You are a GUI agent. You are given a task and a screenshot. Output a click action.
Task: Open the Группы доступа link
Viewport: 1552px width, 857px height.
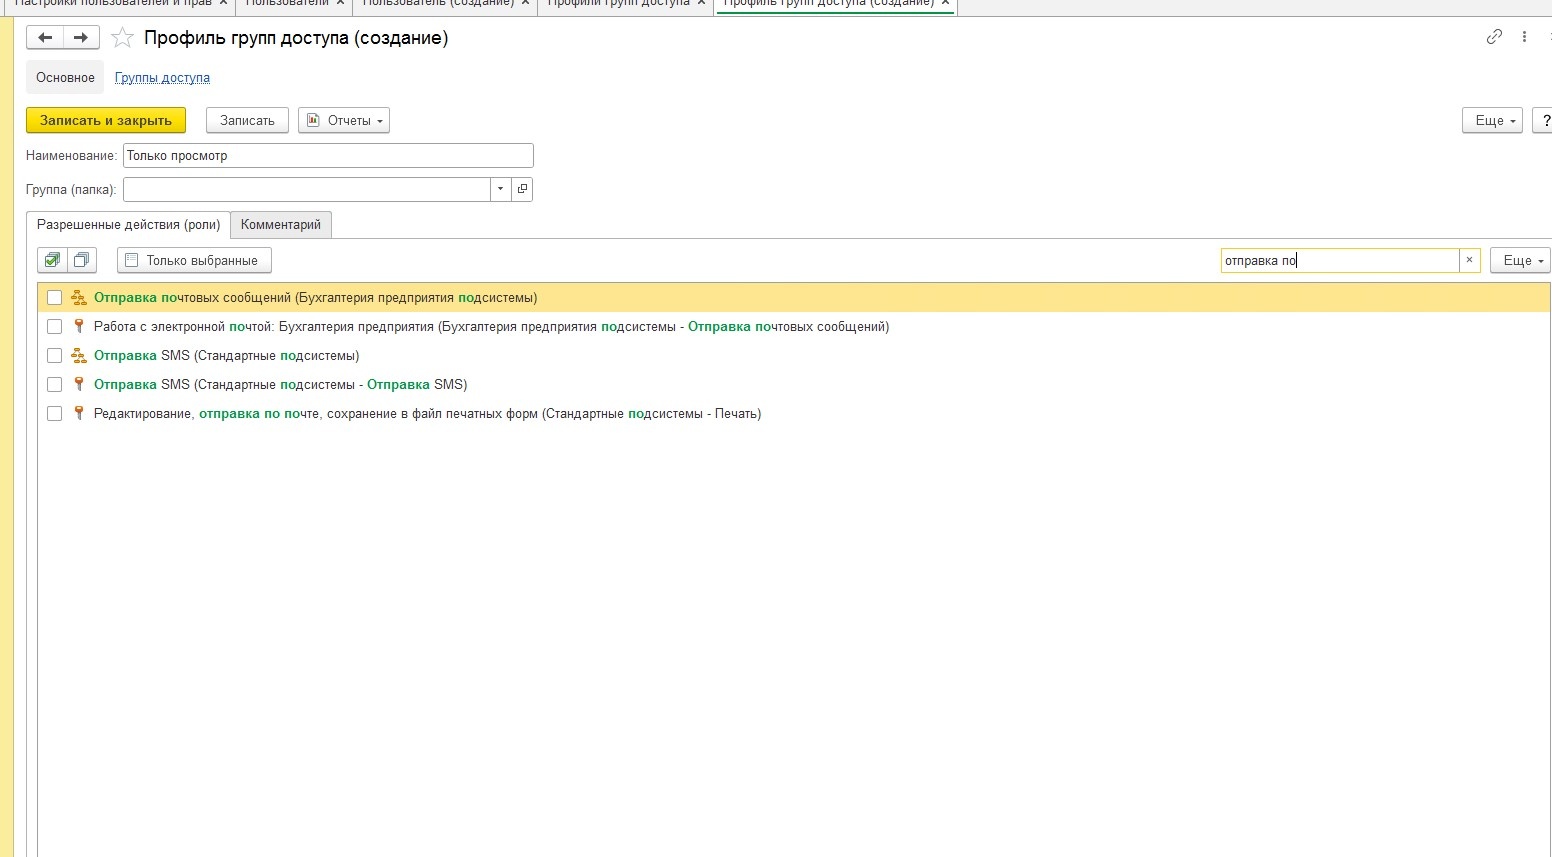(162, 77)
